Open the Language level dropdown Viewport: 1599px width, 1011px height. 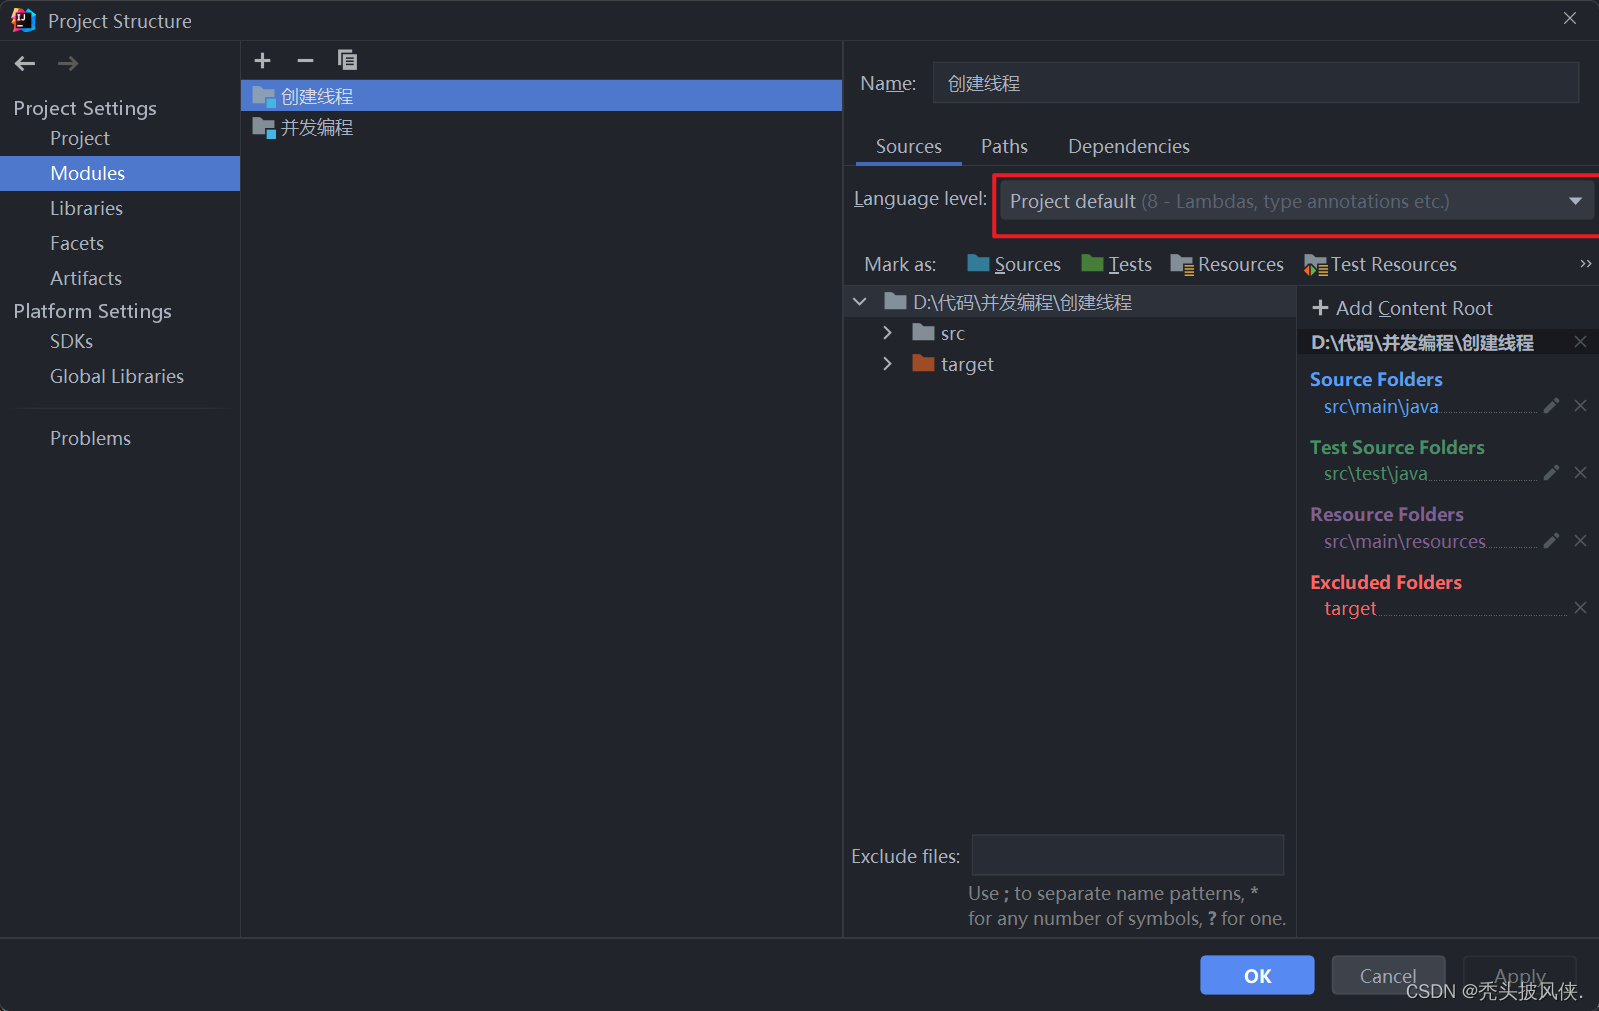tap(1296, 201)
